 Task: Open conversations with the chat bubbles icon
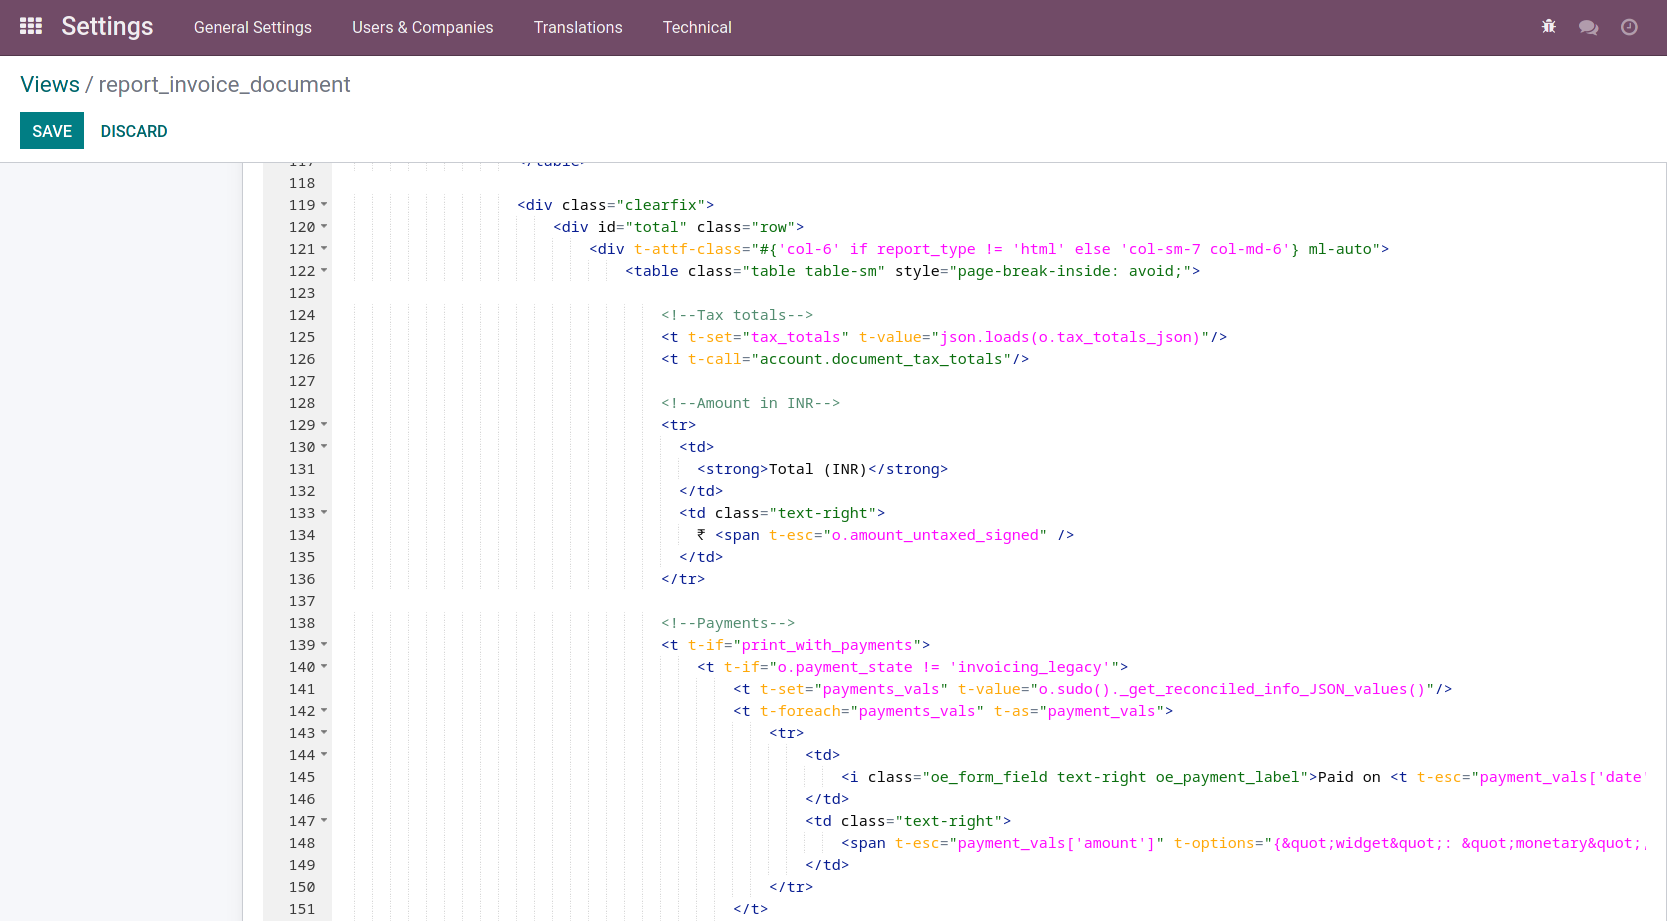pos(1589,27)
